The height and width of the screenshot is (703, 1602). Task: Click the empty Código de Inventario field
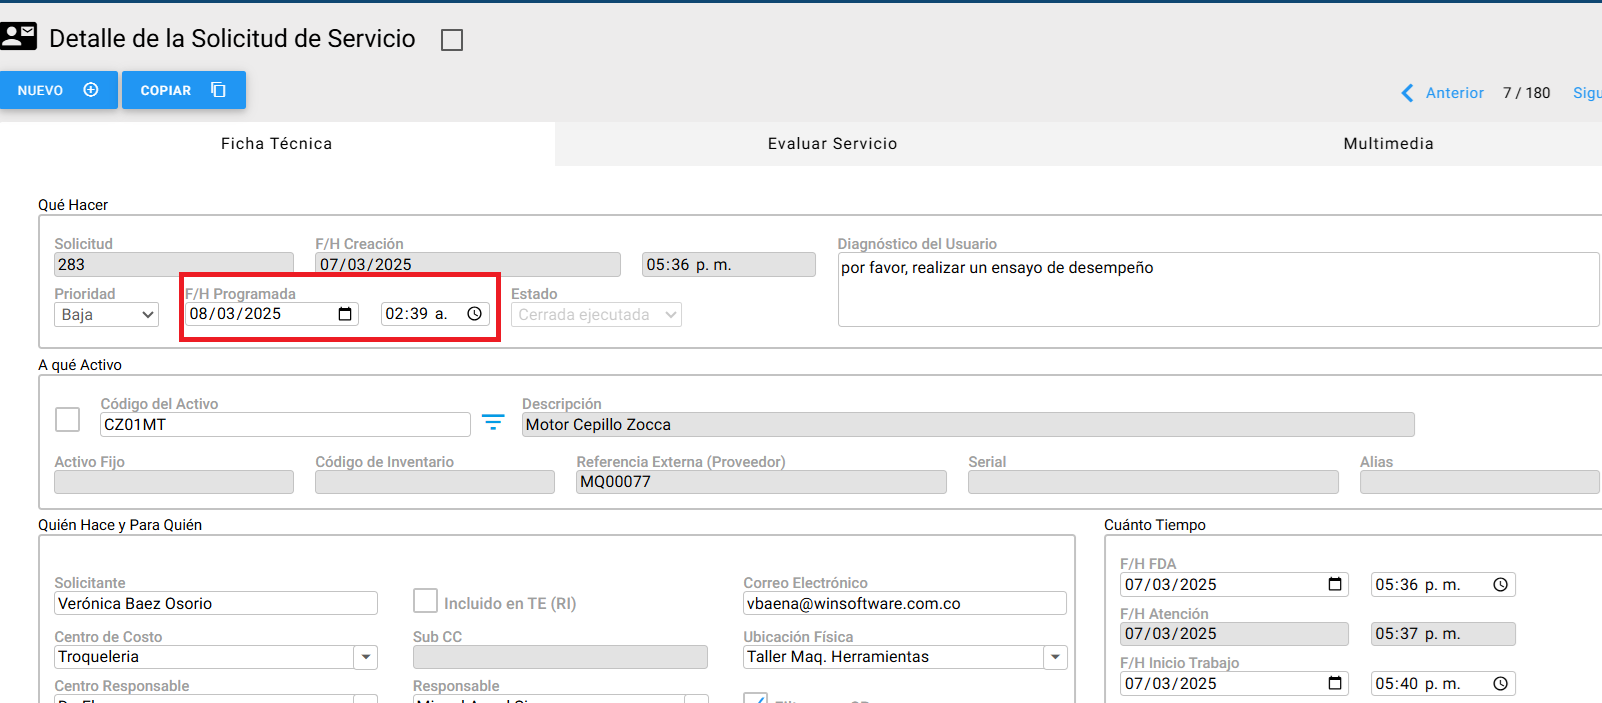click(x=435, y=482)
